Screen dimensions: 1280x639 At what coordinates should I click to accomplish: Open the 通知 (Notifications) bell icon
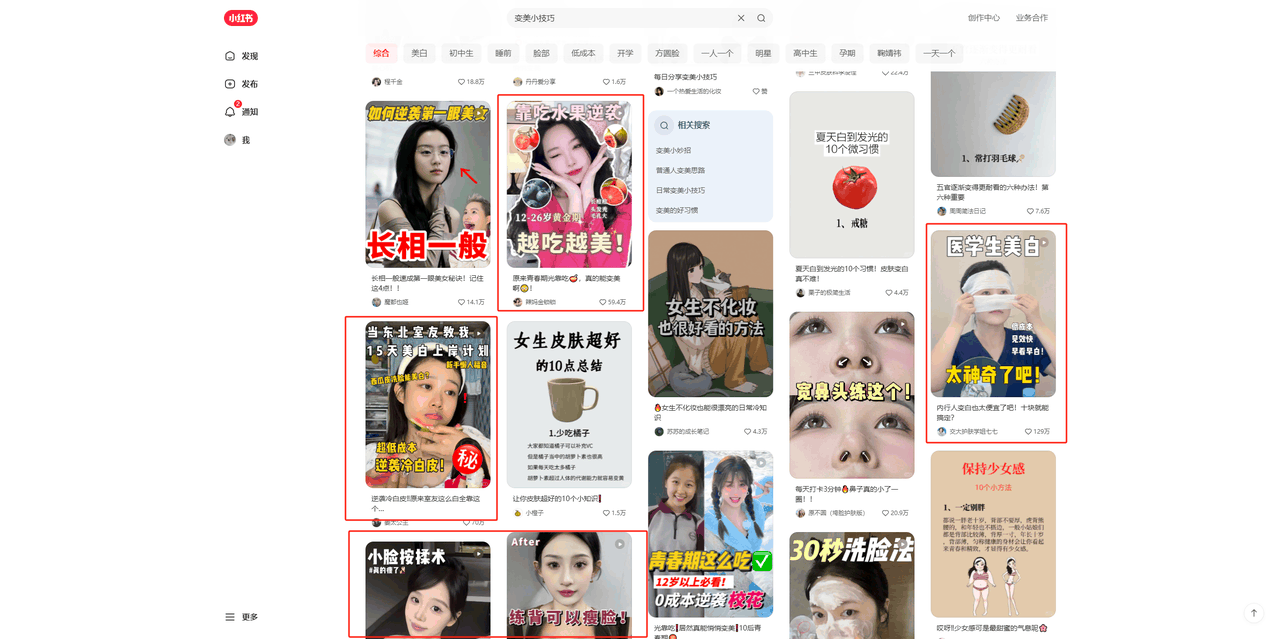230,112
